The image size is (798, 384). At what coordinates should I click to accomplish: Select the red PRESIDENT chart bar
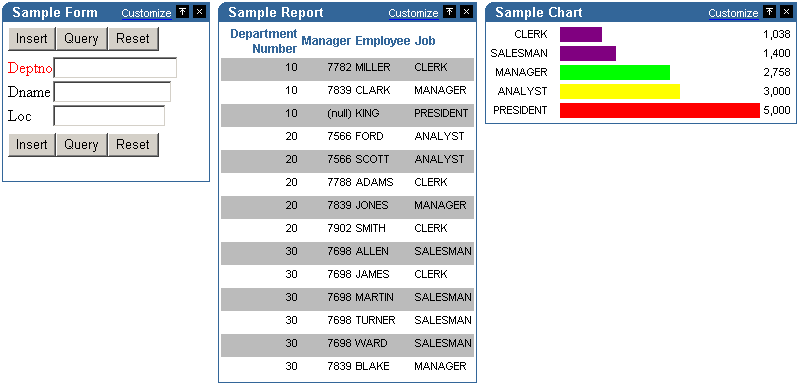tap(660, 110)
